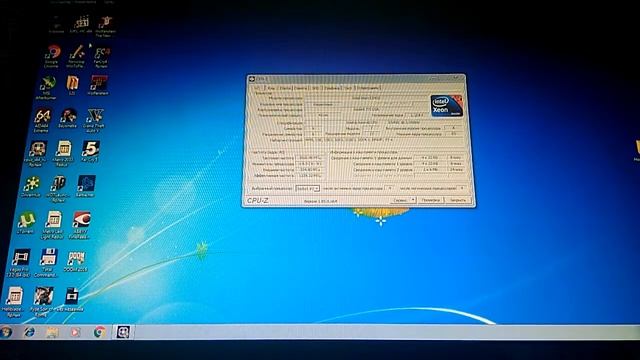The height and width of the screenshot is (360, 640).
Task: Open the Total Commander floppy-disk icon
Action: coord(47,263)
